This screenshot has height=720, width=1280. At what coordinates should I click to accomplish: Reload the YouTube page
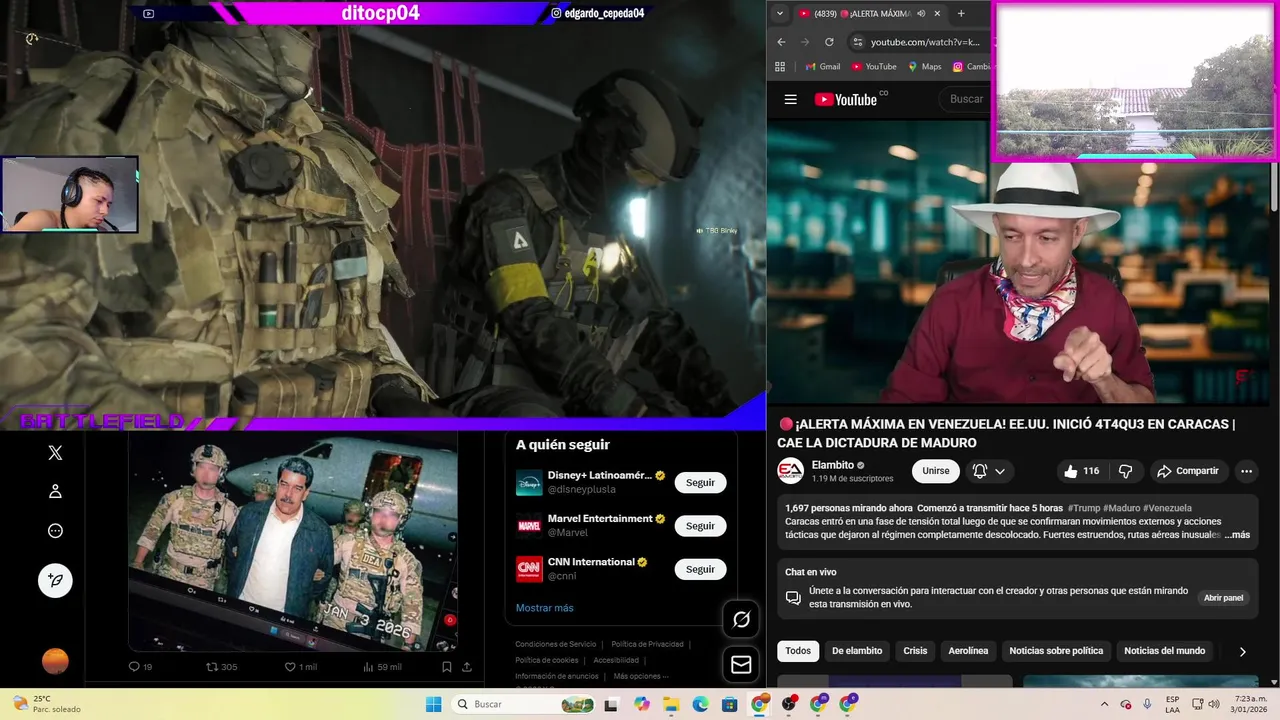(x=829, y=42)
